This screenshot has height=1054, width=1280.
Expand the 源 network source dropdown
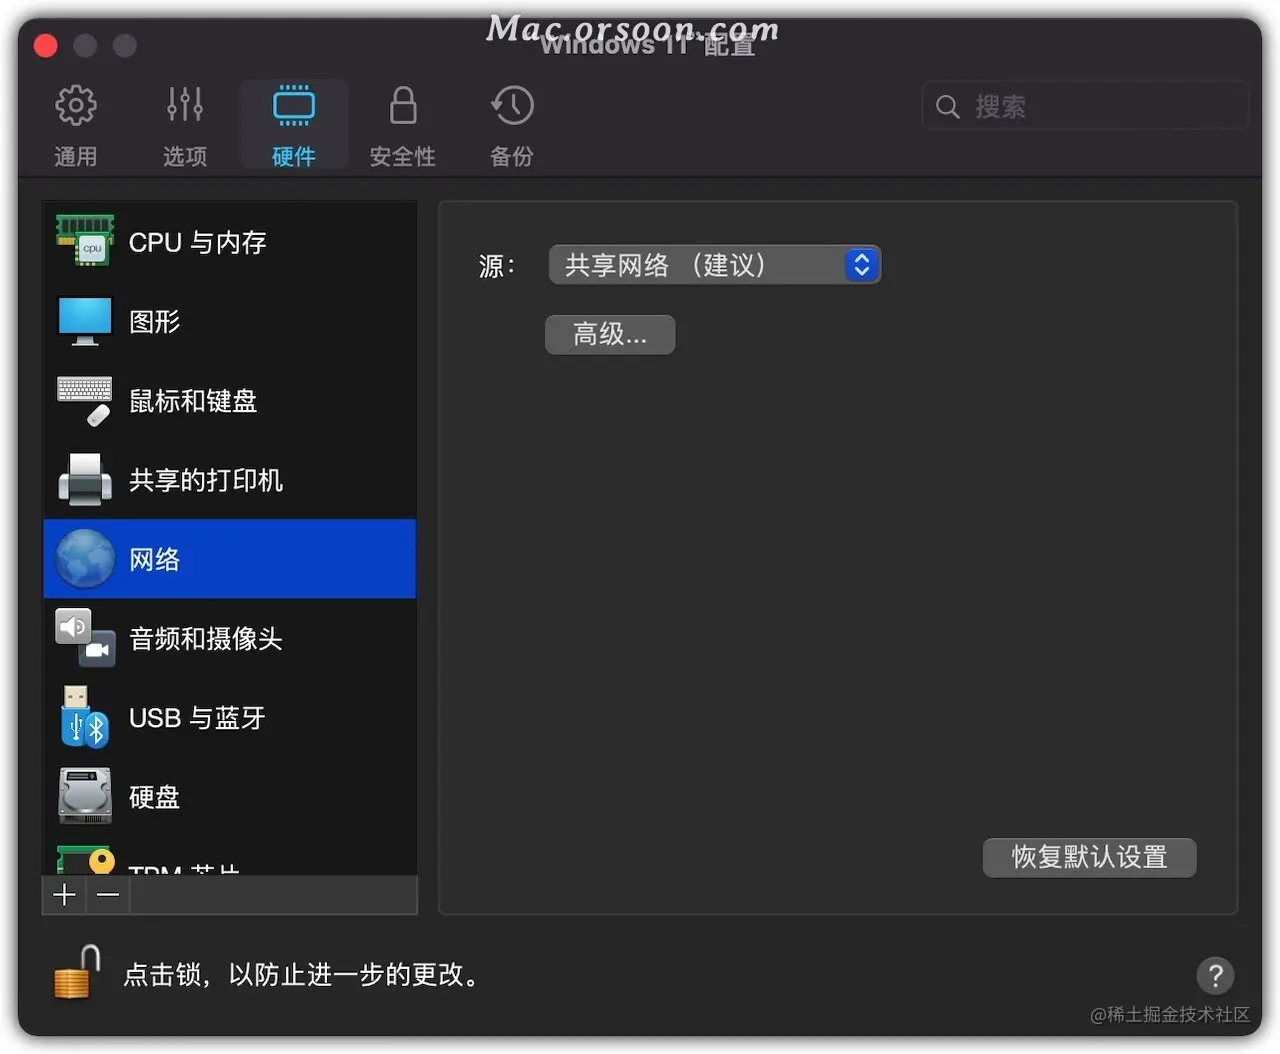pos(715,265)
